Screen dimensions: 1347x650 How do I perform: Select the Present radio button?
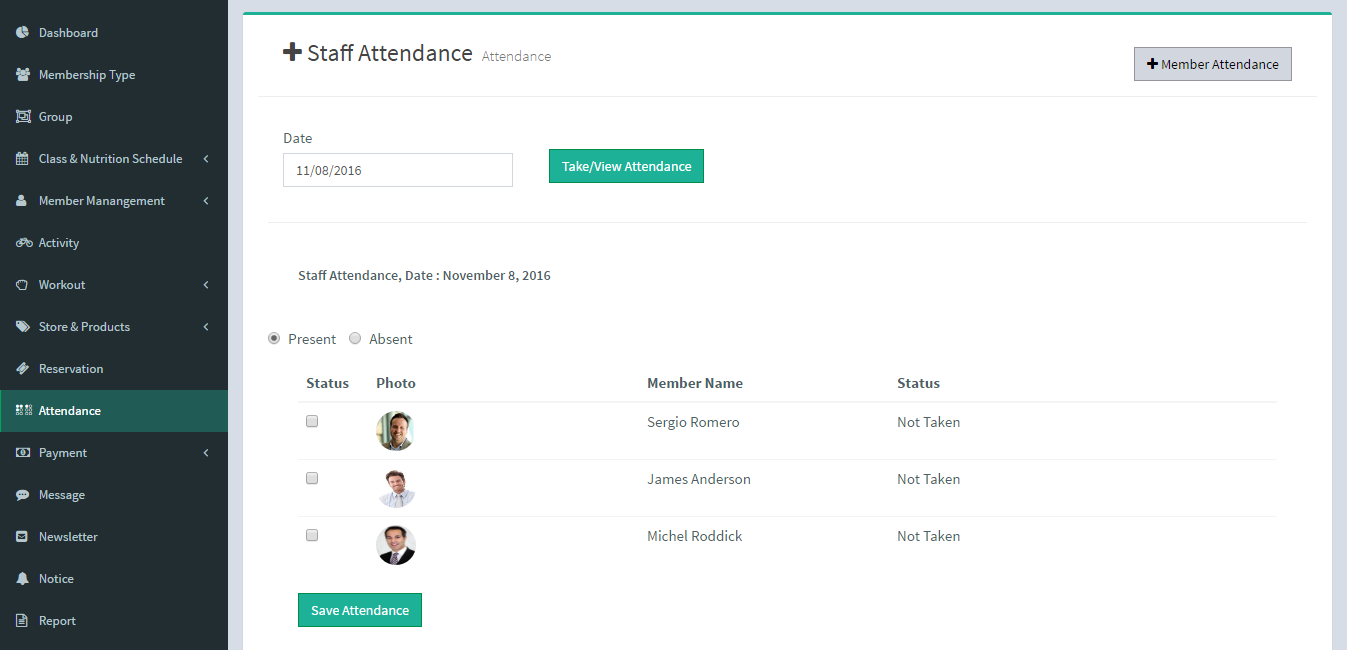point(274,339)
